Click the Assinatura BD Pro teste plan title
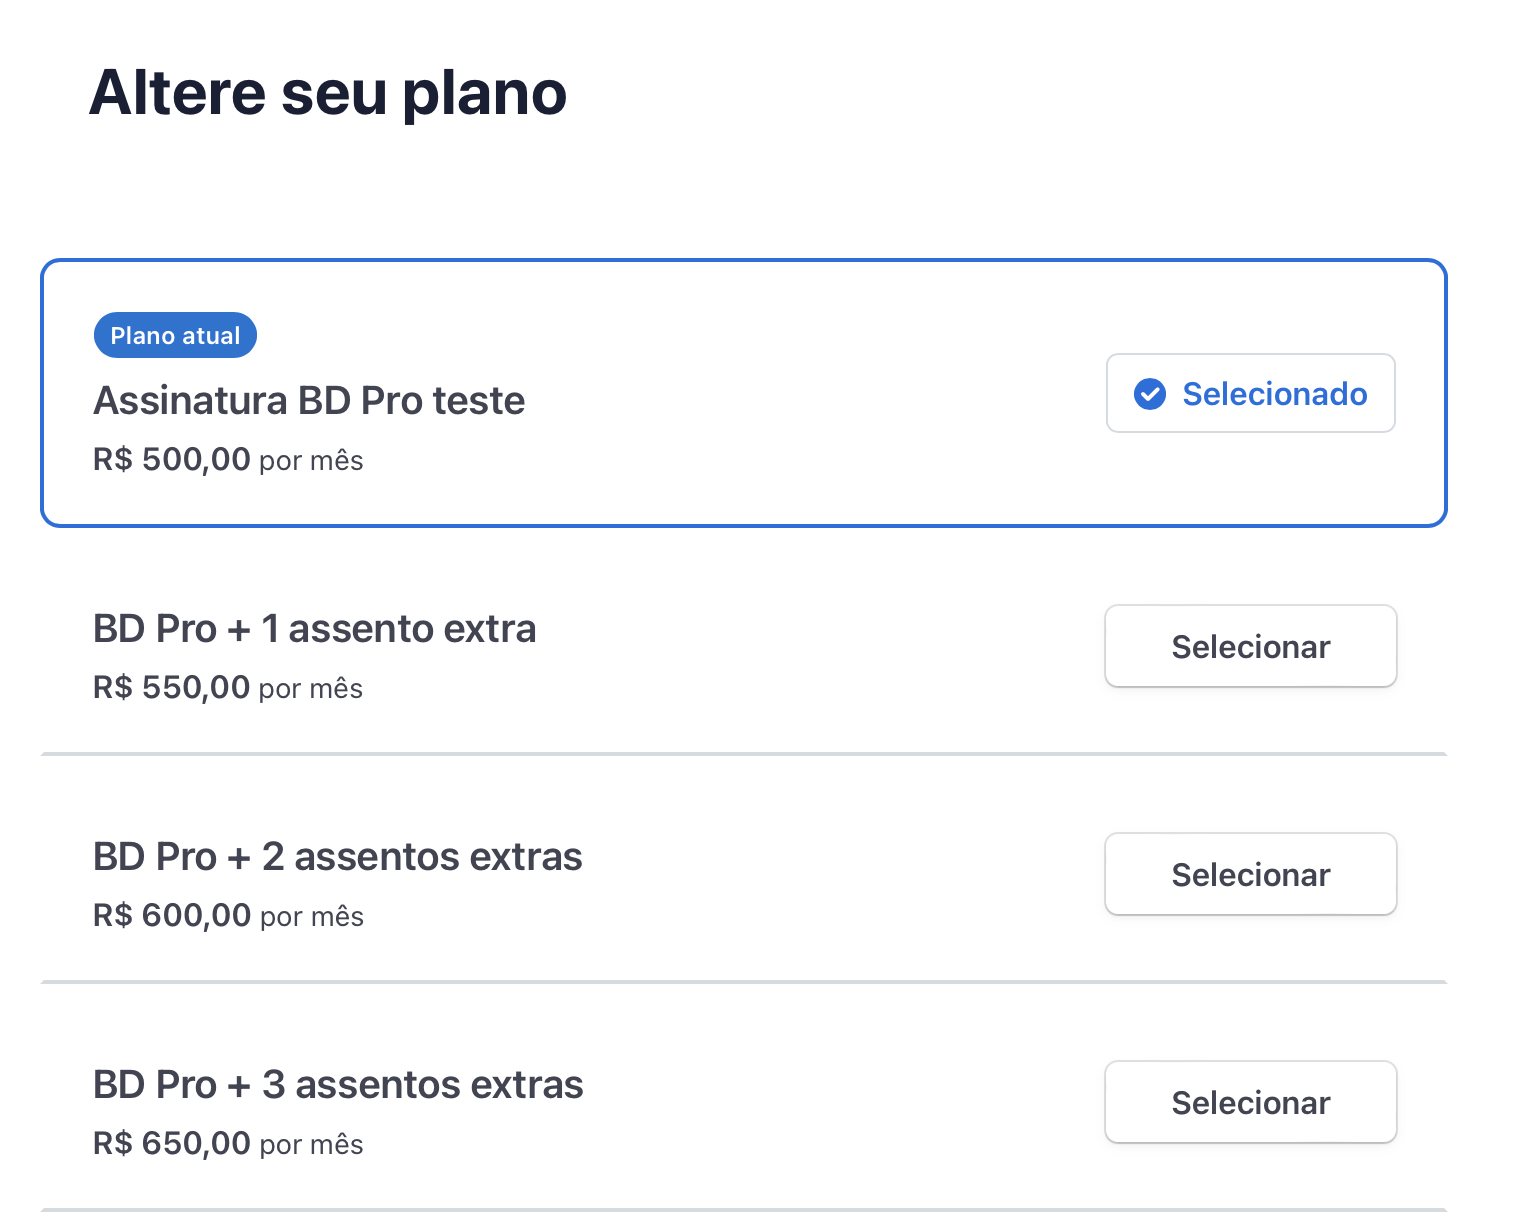Viewport: 1514px width, 1230px height. tap(309, 401)
